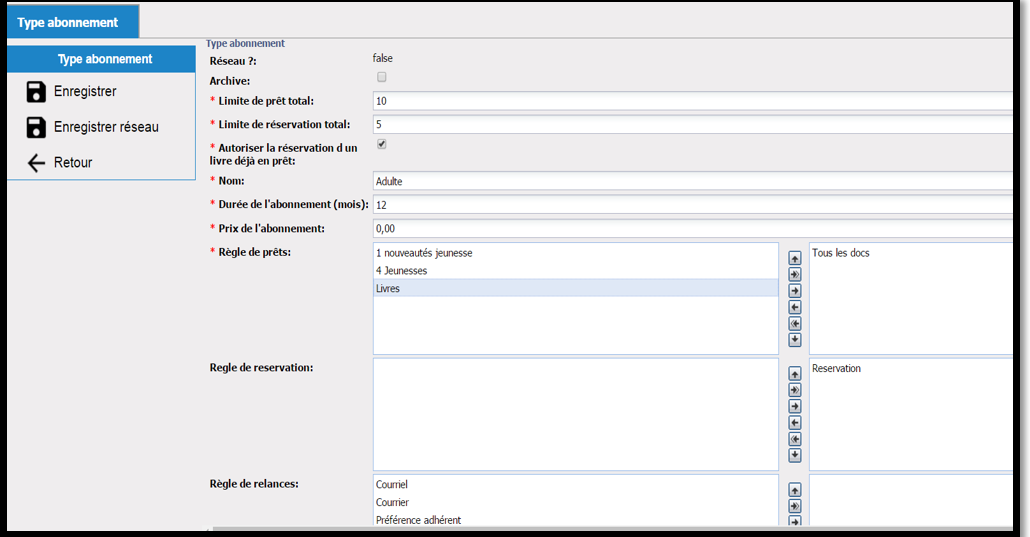This screenshot has height=537, width=1030.
Task: Switch to the Type abonnement top tab
Action: 72,22
